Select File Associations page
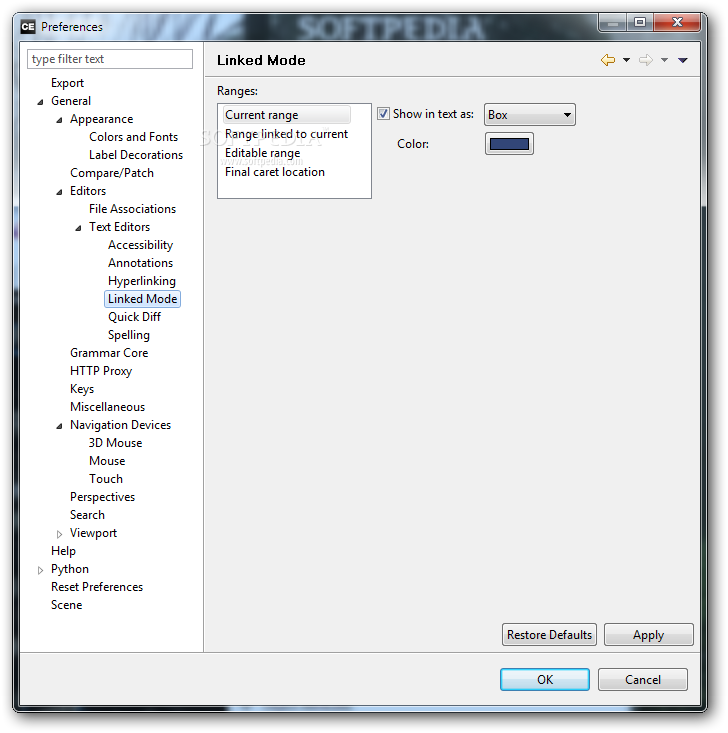Image resolution: width=728 pixels, height=733 pixels. tap(132, 209)
